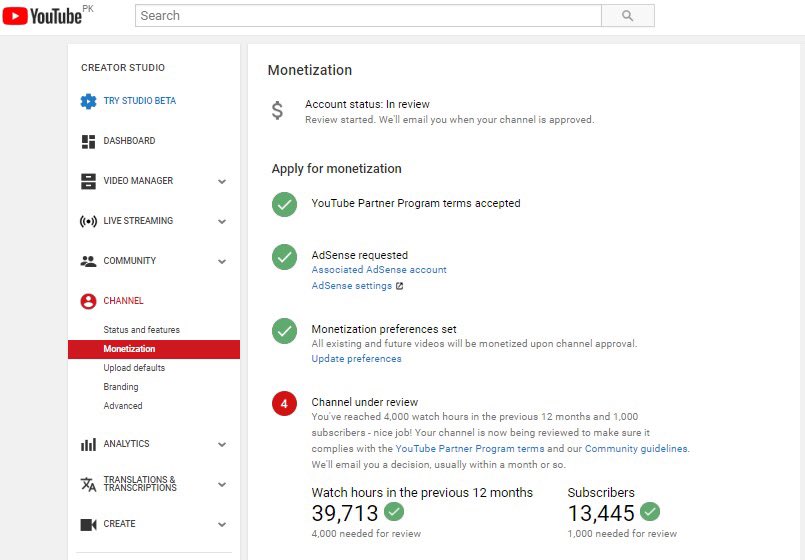Click the subscribers count 13,445
The width and height of the screenshot is (805, 560).
pos(601,513)
